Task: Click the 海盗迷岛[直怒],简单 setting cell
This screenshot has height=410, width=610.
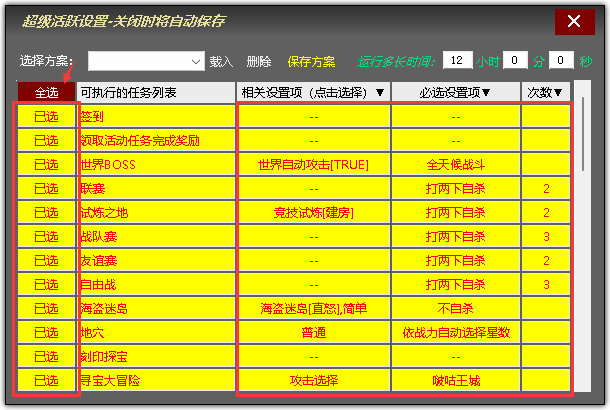Action: click(x=314, y=309)
